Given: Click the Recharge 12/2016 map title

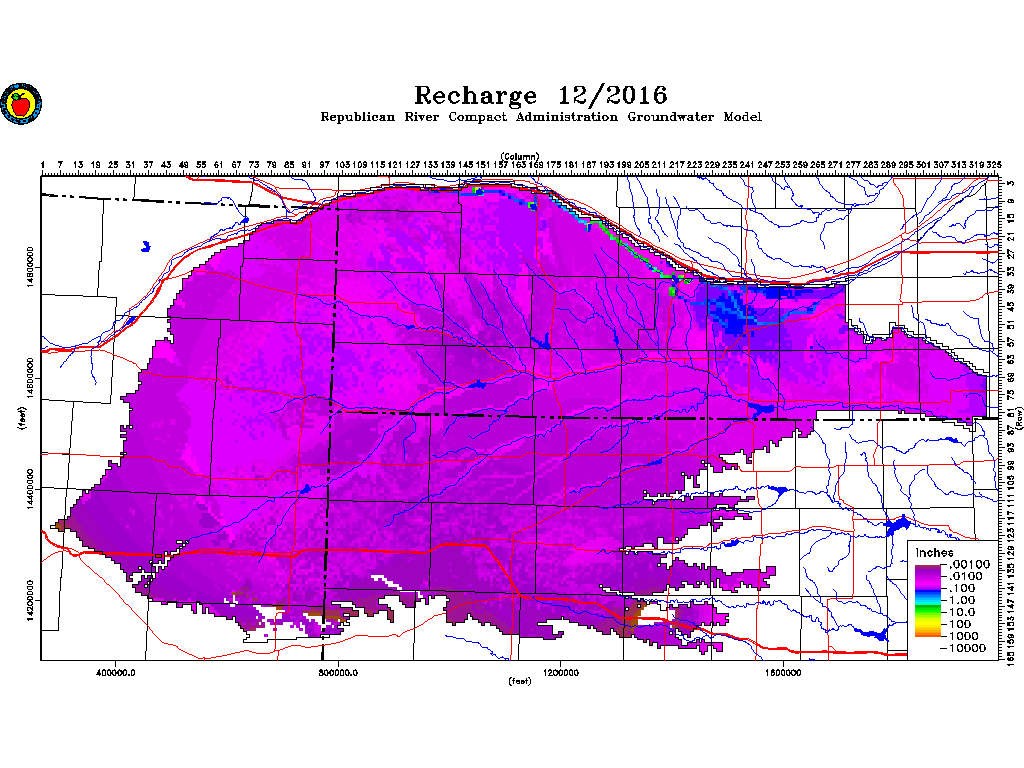Looking at the screenshot, I should click(540, 96).
